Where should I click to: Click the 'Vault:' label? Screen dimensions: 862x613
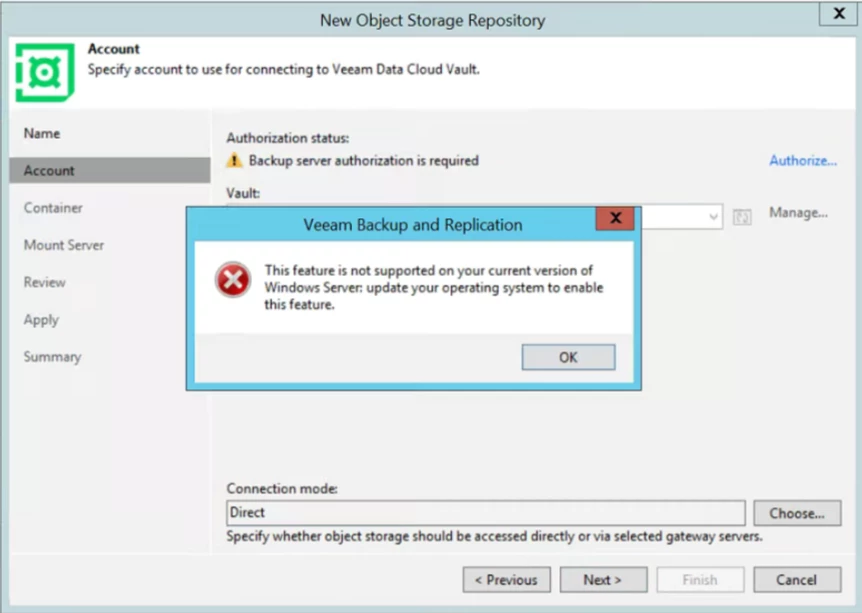coord(243,194)
